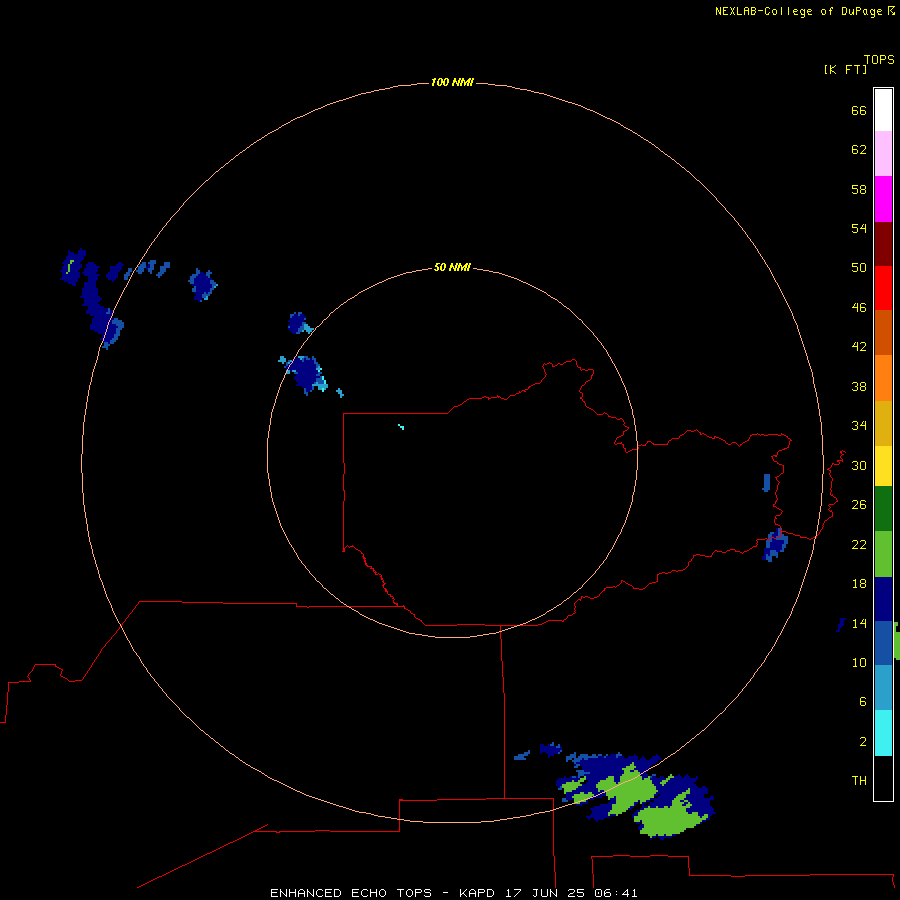The width and height of the screenshot is (900, 900).
Task: Pick the cyan legend swatch
Action: 883,733
